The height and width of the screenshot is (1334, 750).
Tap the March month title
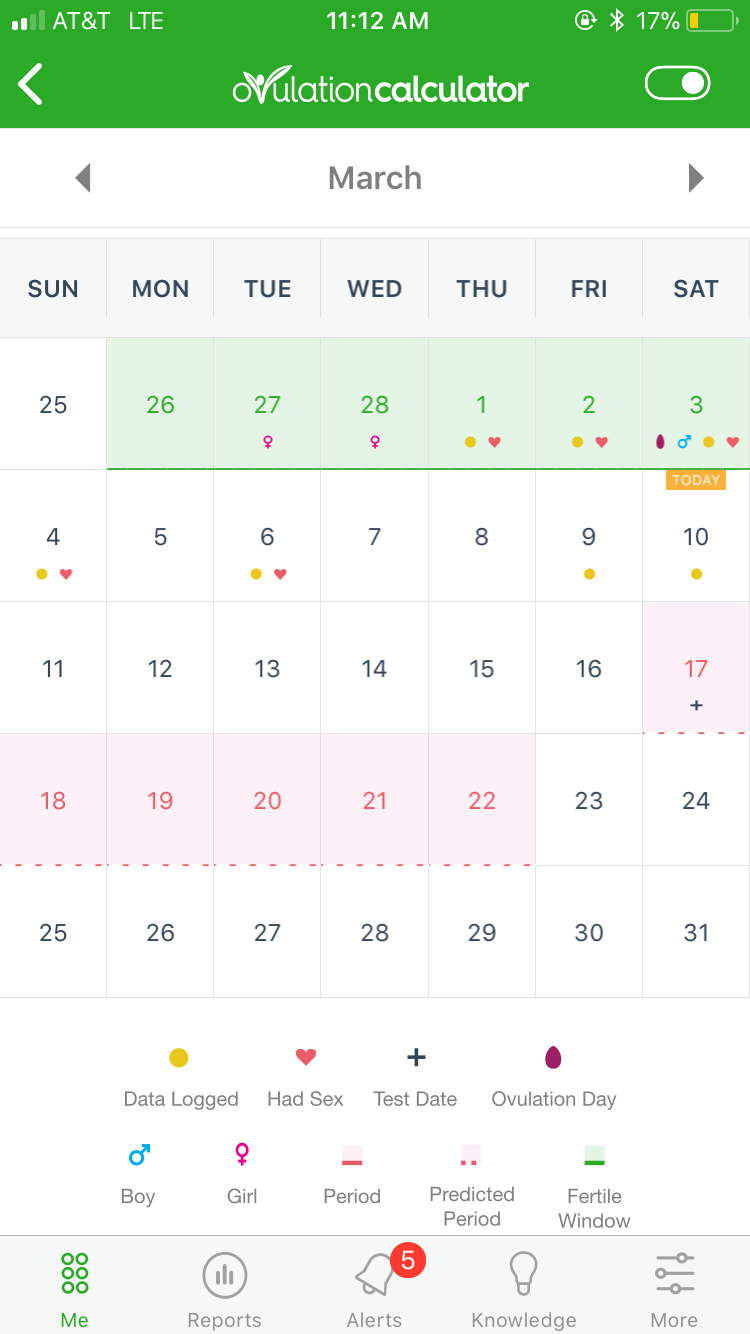[x=375, y=178]
